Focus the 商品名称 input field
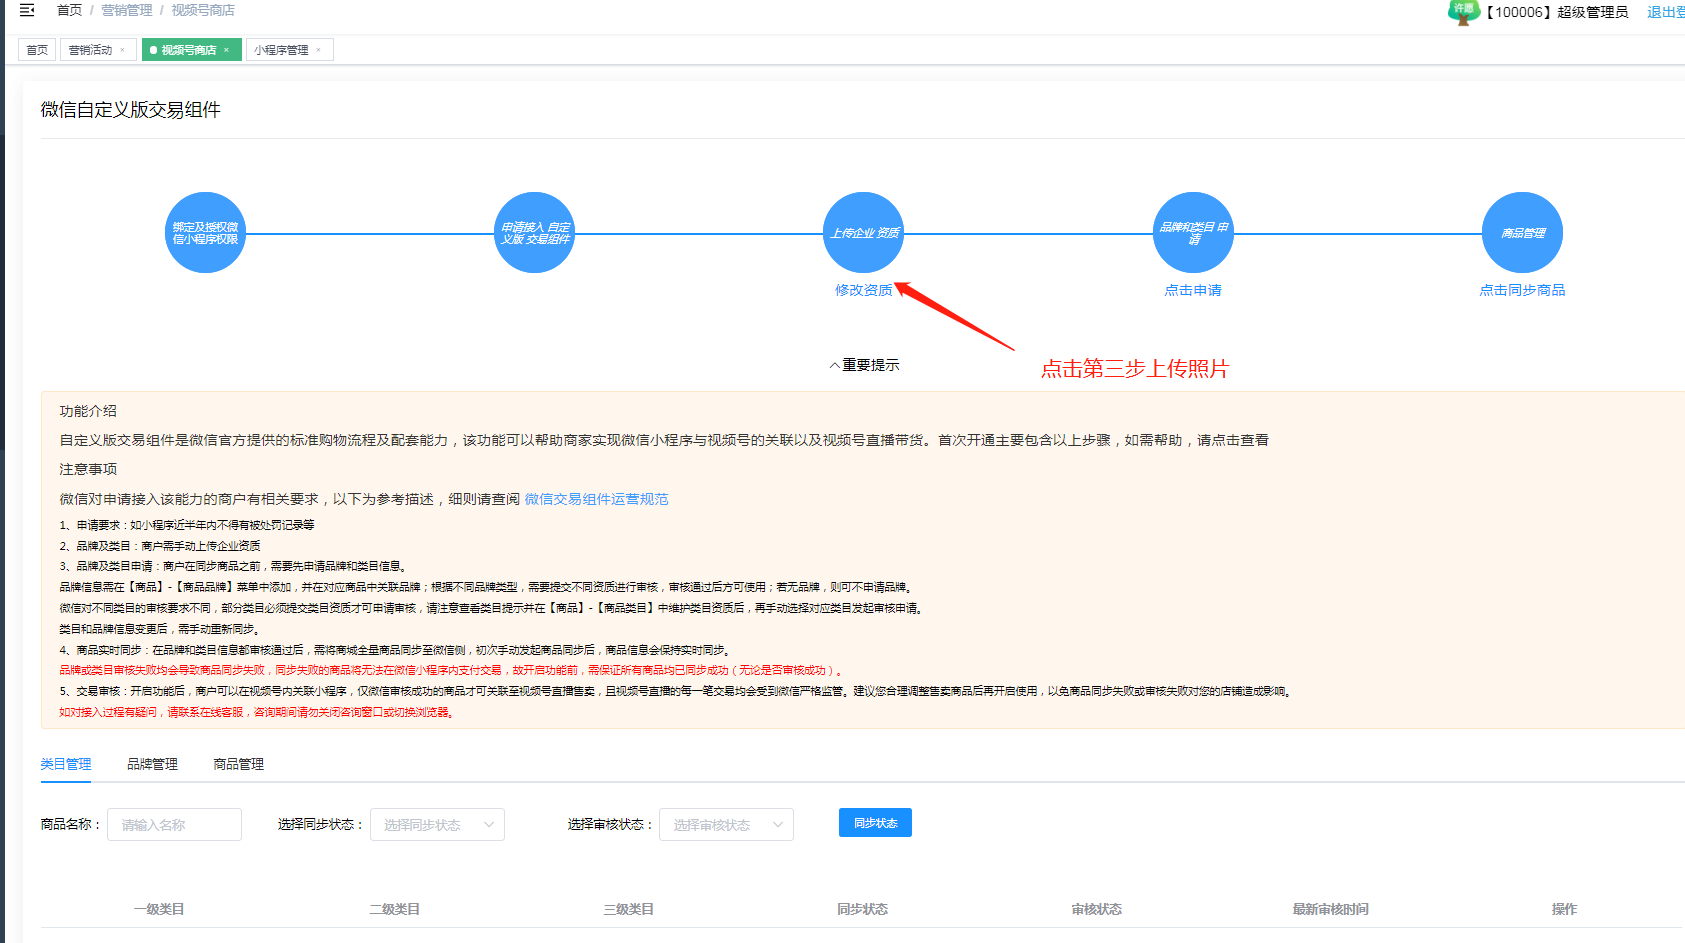 (x=174, y=825)
